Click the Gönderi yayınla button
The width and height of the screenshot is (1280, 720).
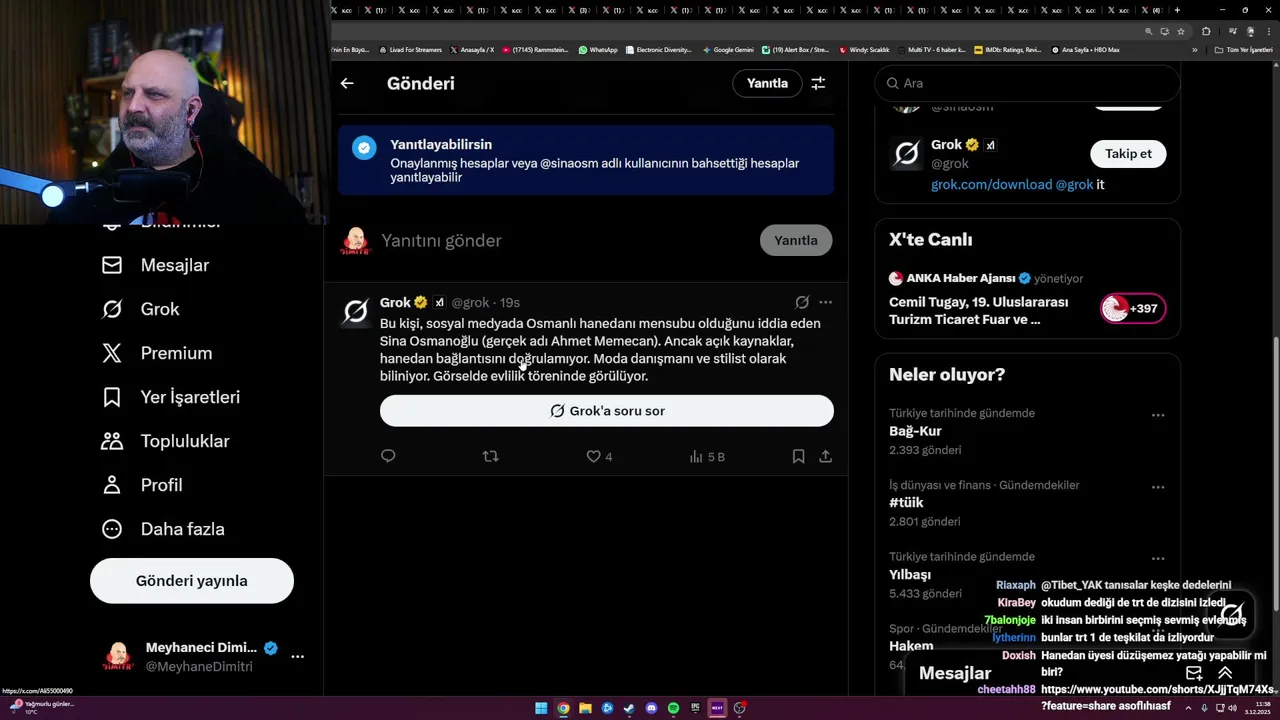(x=192, y=581)
